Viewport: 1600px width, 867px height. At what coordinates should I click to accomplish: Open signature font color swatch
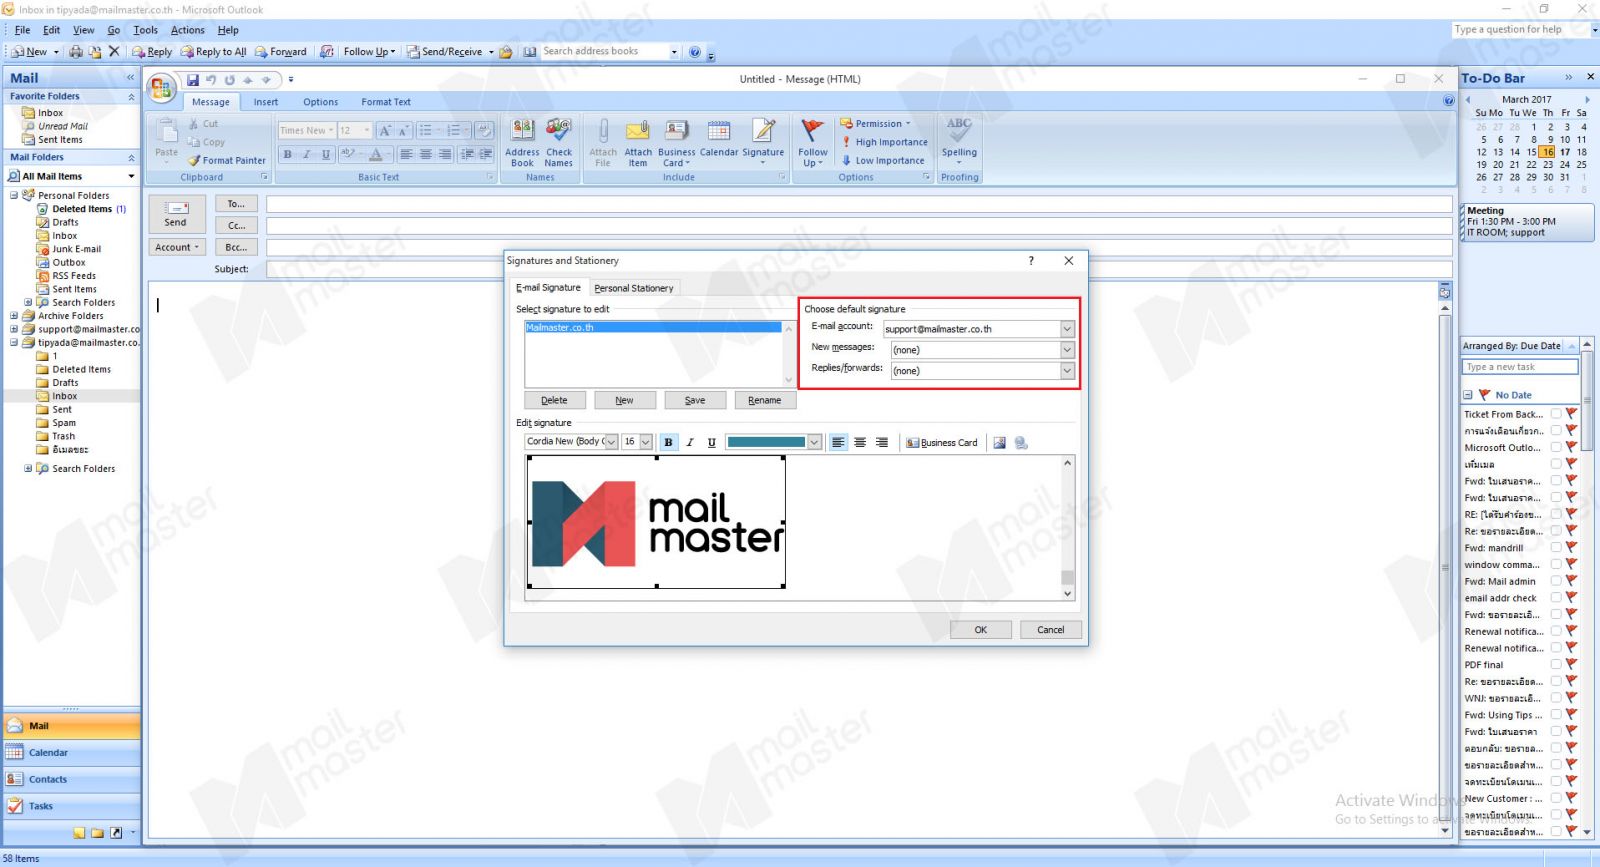(774, 442)
